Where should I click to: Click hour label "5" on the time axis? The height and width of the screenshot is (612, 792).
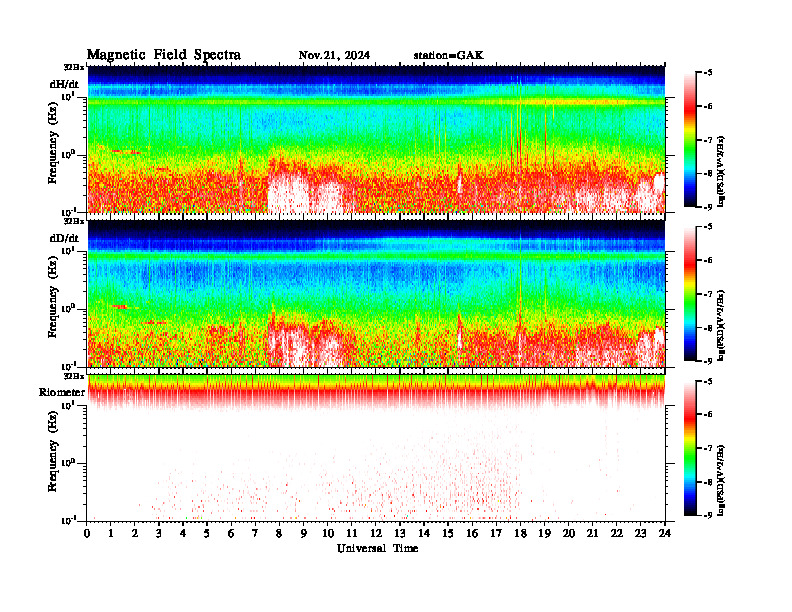[x=207, y=534]
